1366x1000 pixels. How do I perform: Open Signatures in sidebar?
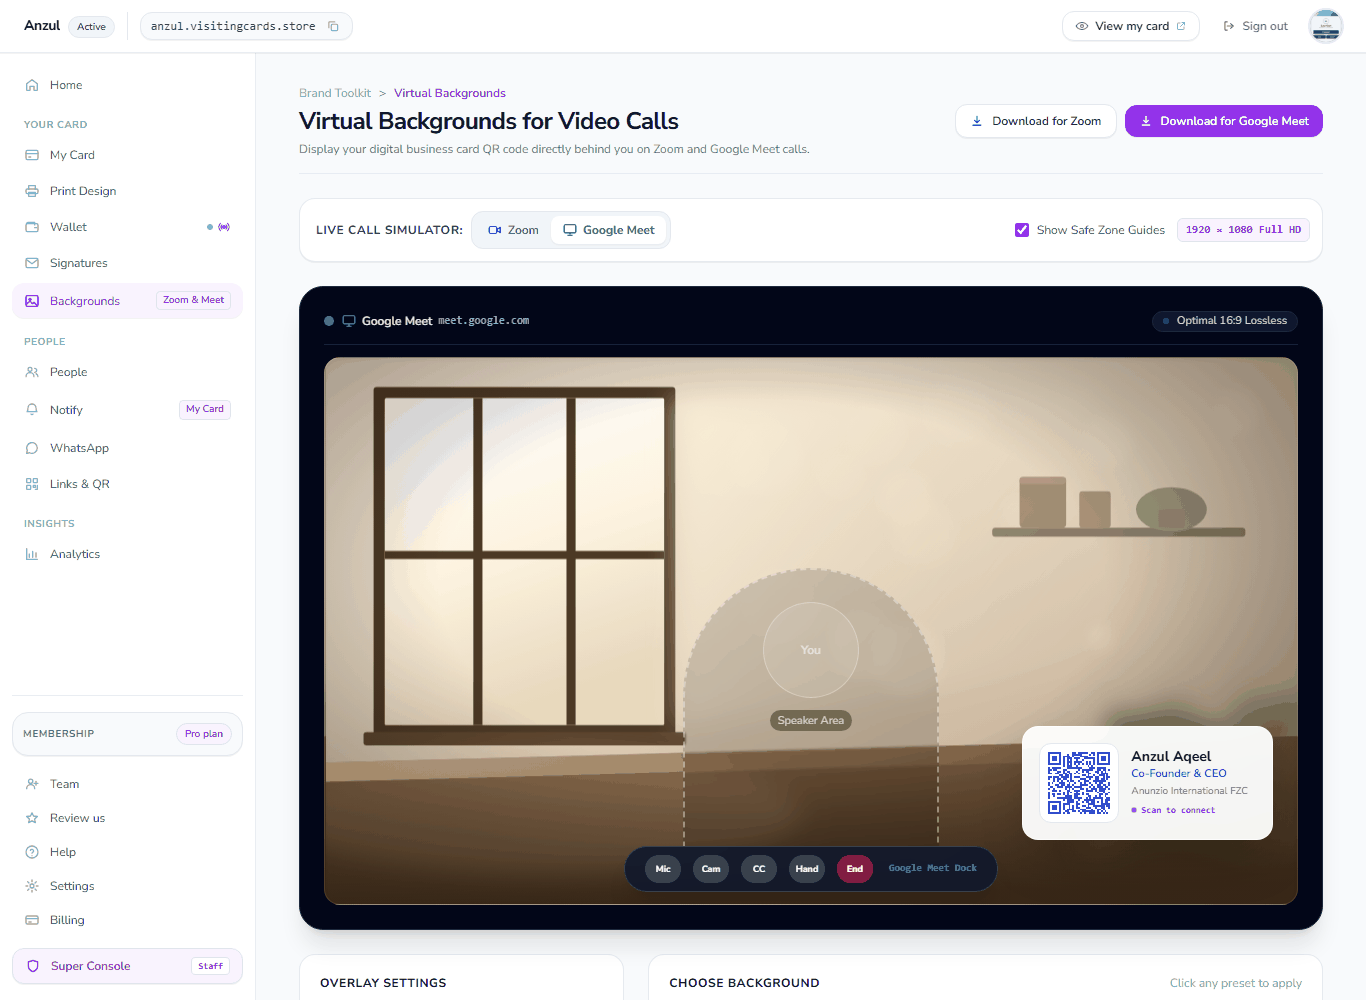tap(127, 263)
